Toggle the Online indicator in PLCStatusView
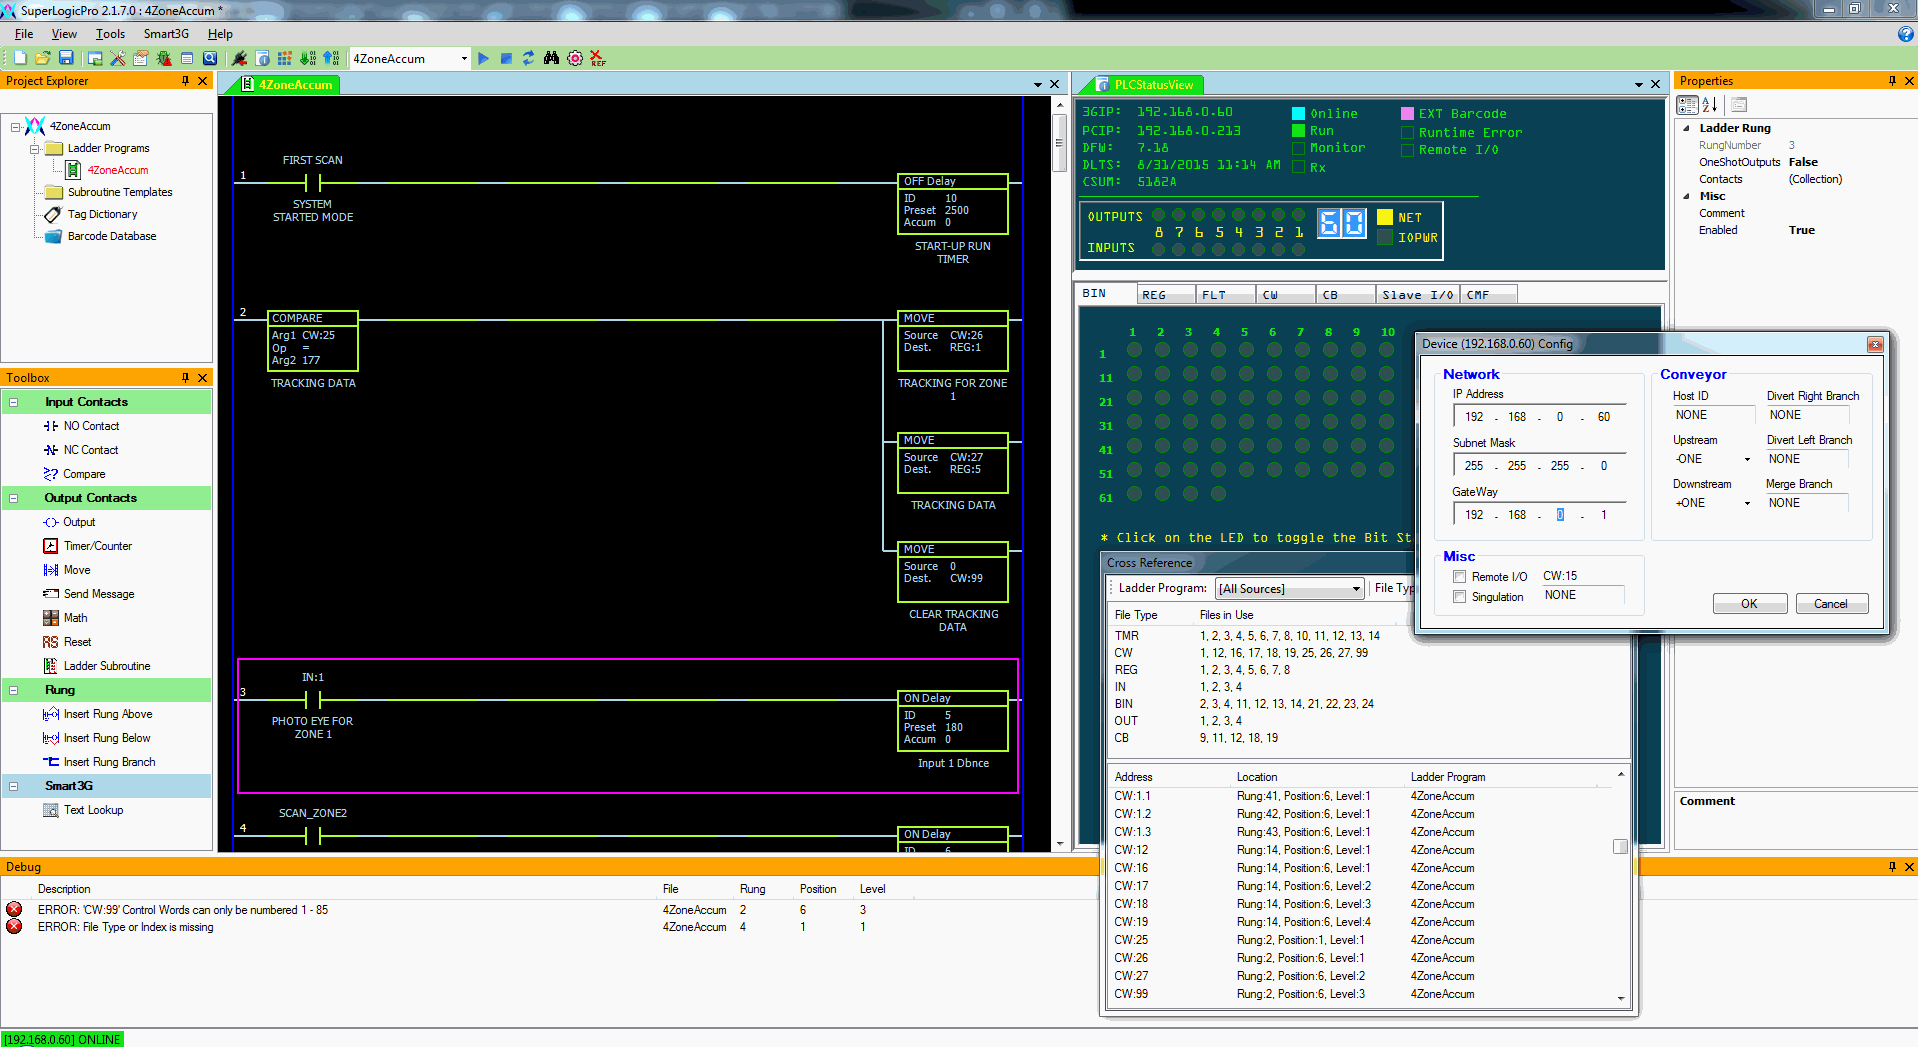This screenshot has height=1047, width=1918. point(1298,114)
